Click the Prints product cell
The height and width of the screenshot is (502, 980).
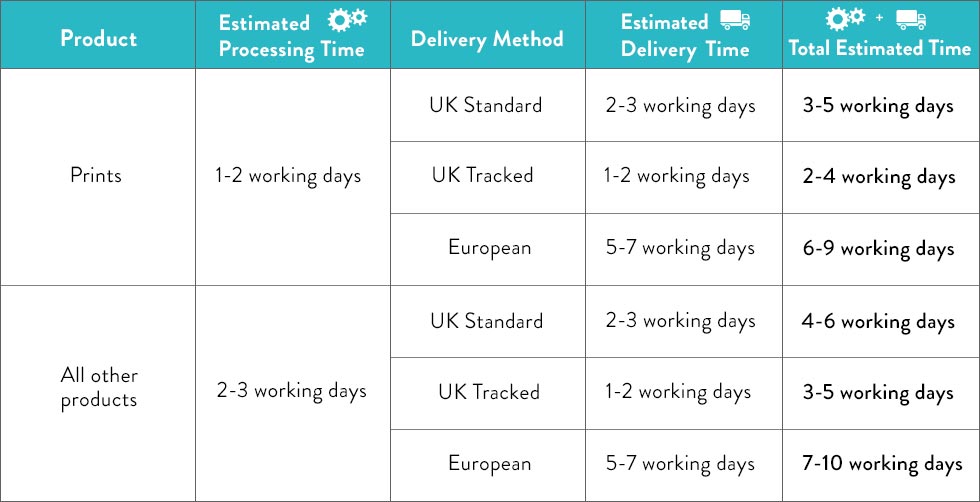[96, 175]
